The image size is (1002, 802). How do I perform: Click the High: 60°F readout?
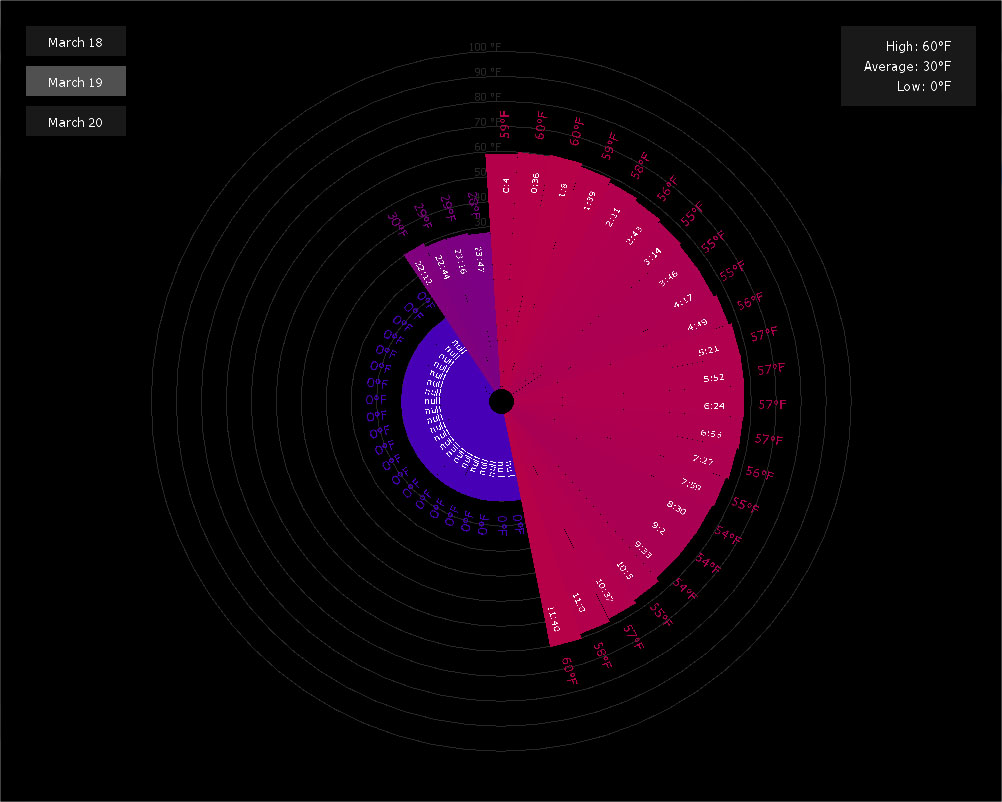[918, 46]
